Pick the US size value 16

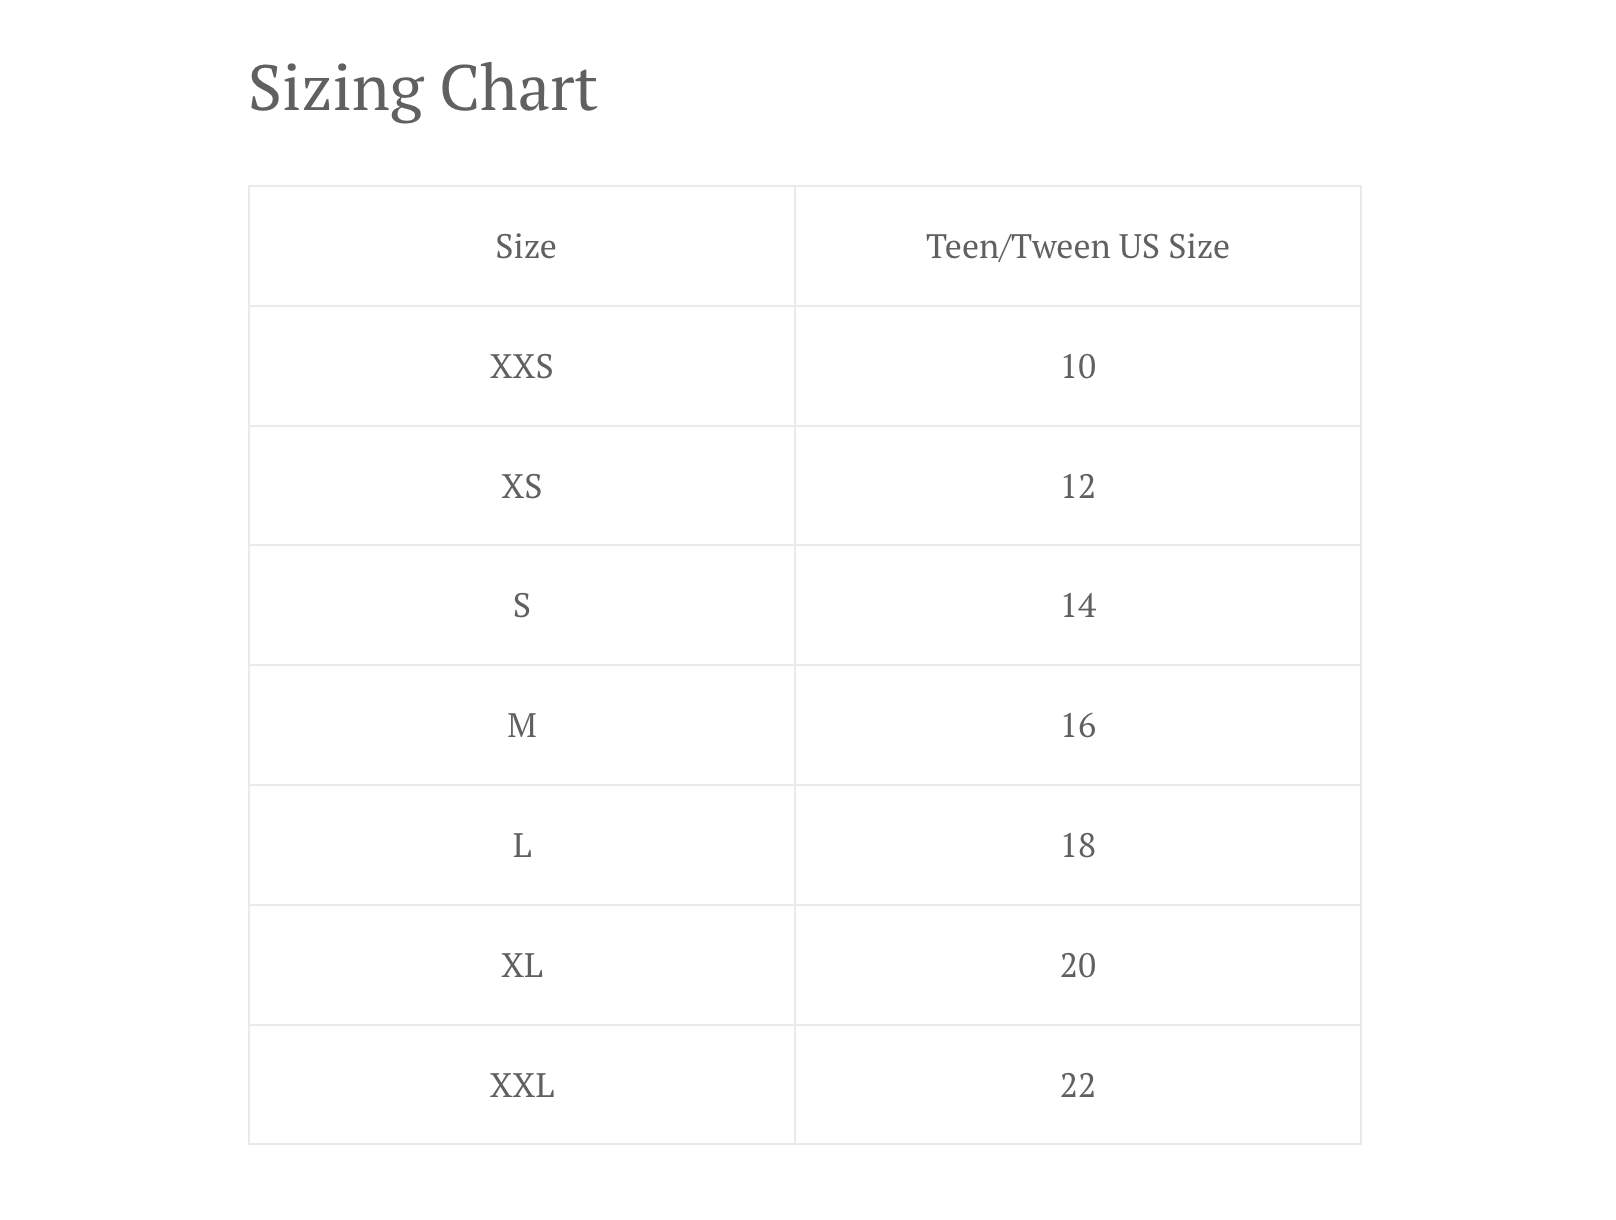coord(1078,726)
